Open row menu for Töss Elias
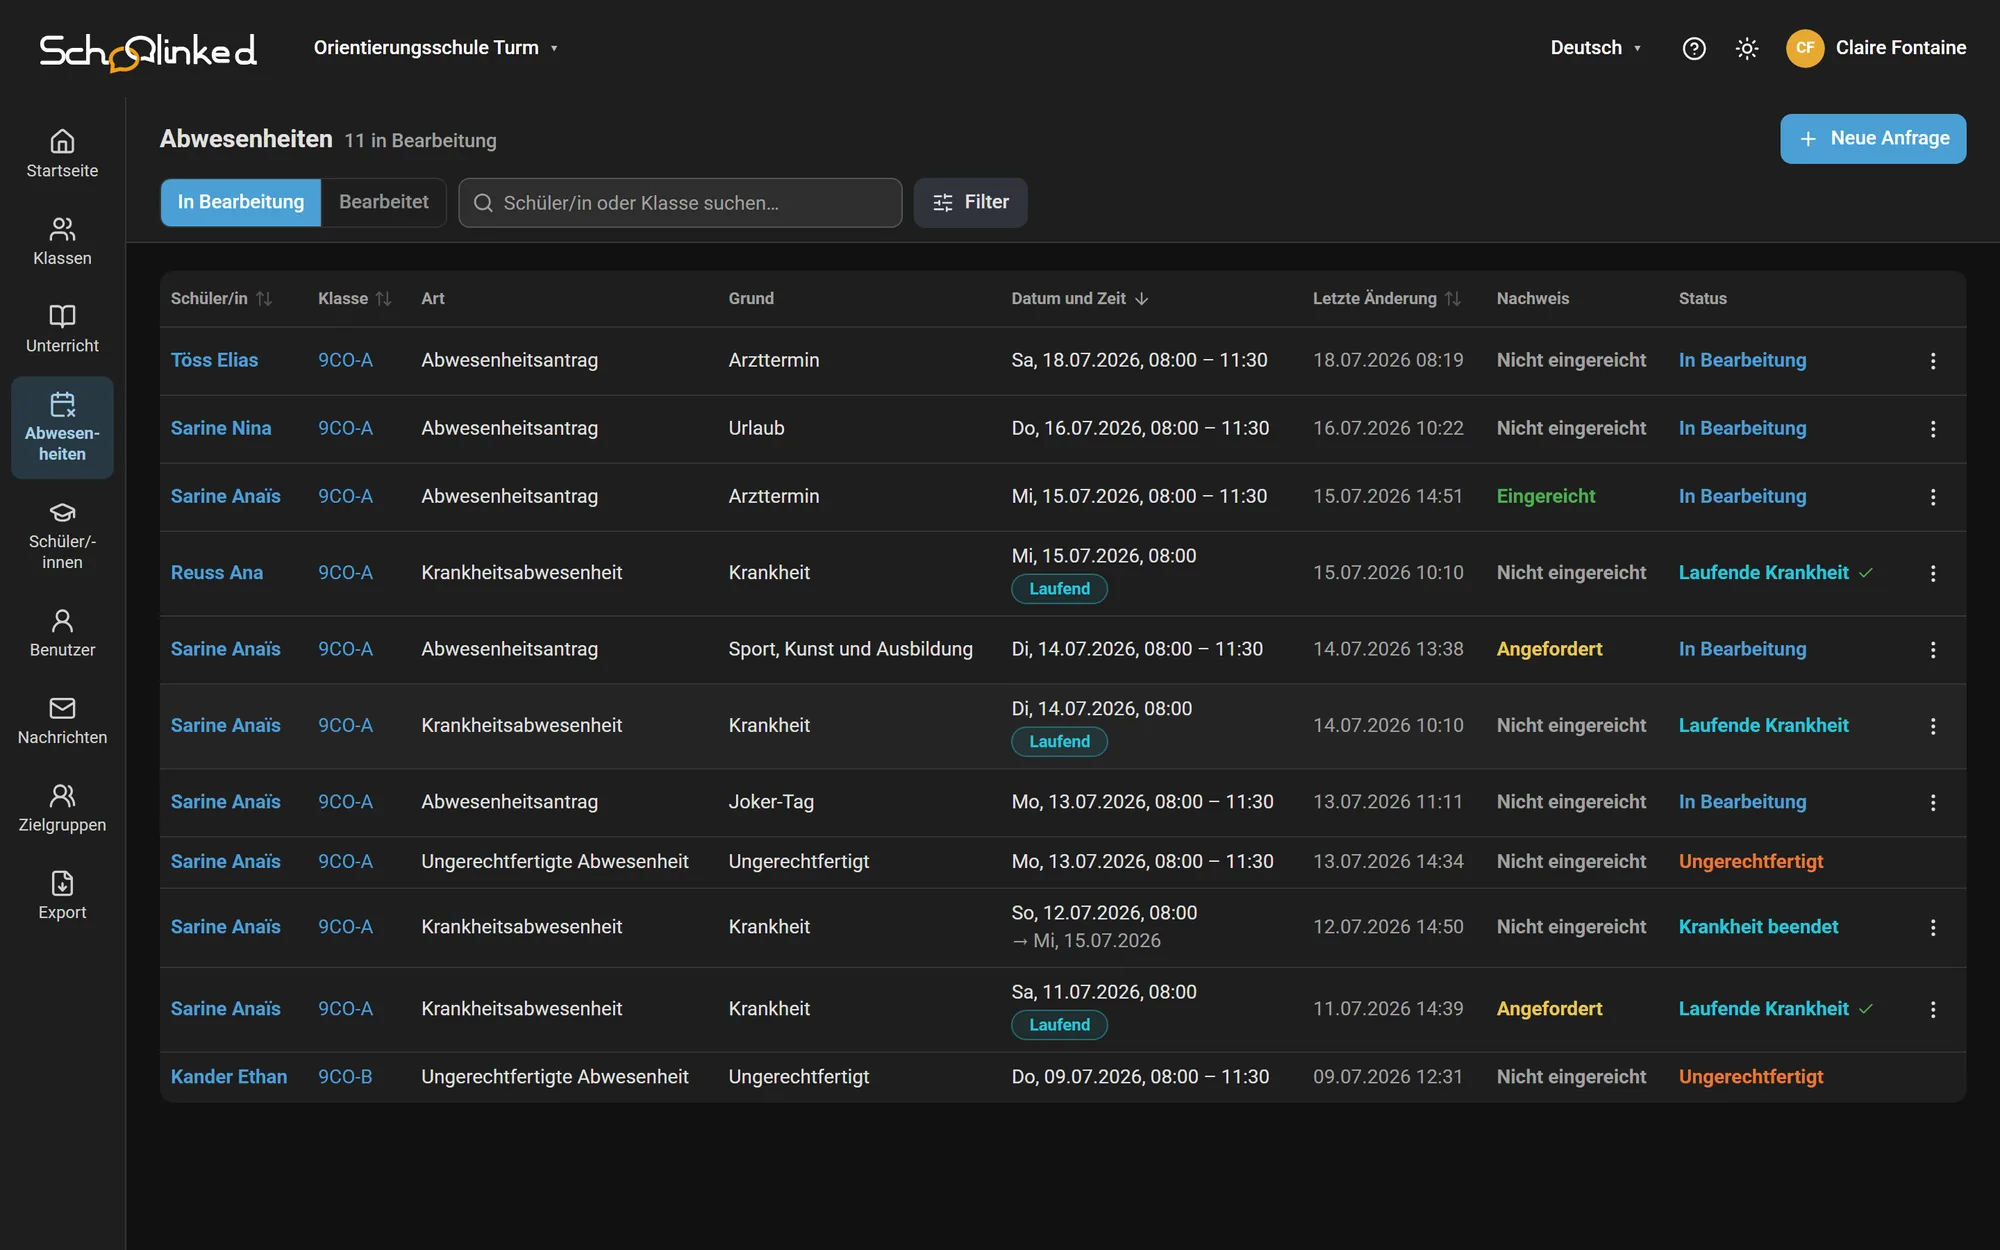 (x=1933, y=361)
